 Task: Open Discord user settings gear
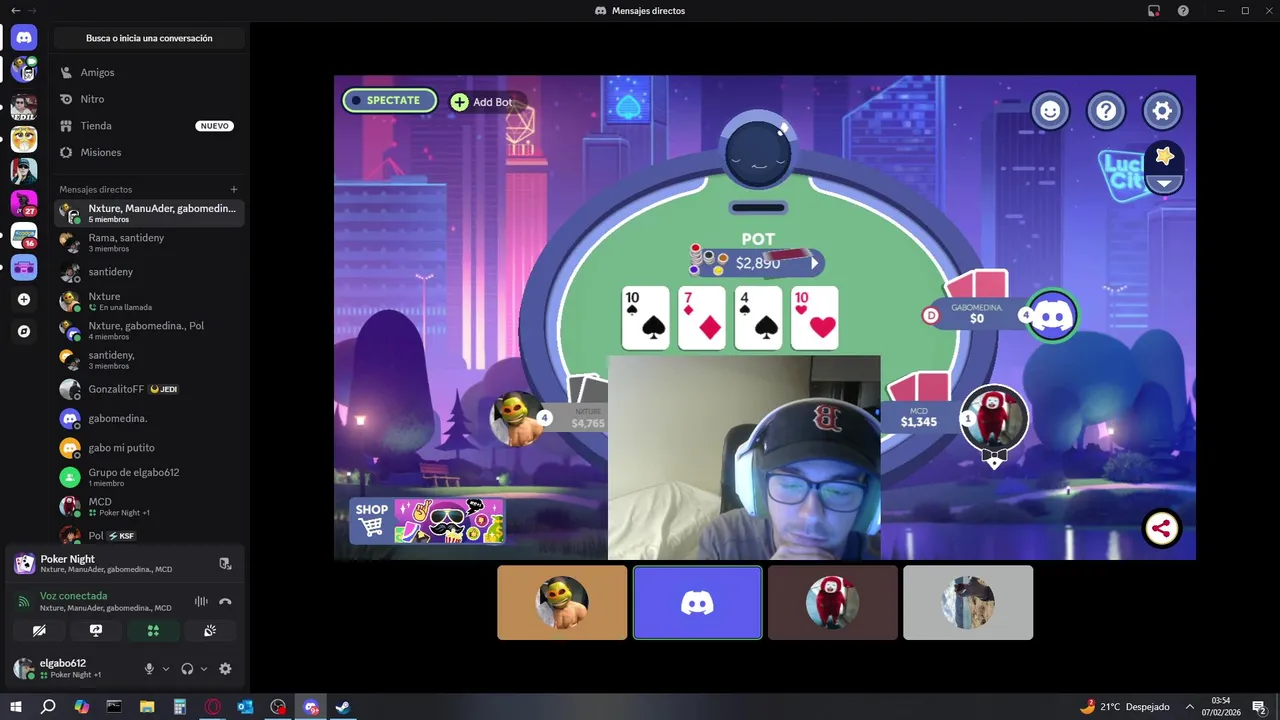pyautogui.click(x=225, y=669)
